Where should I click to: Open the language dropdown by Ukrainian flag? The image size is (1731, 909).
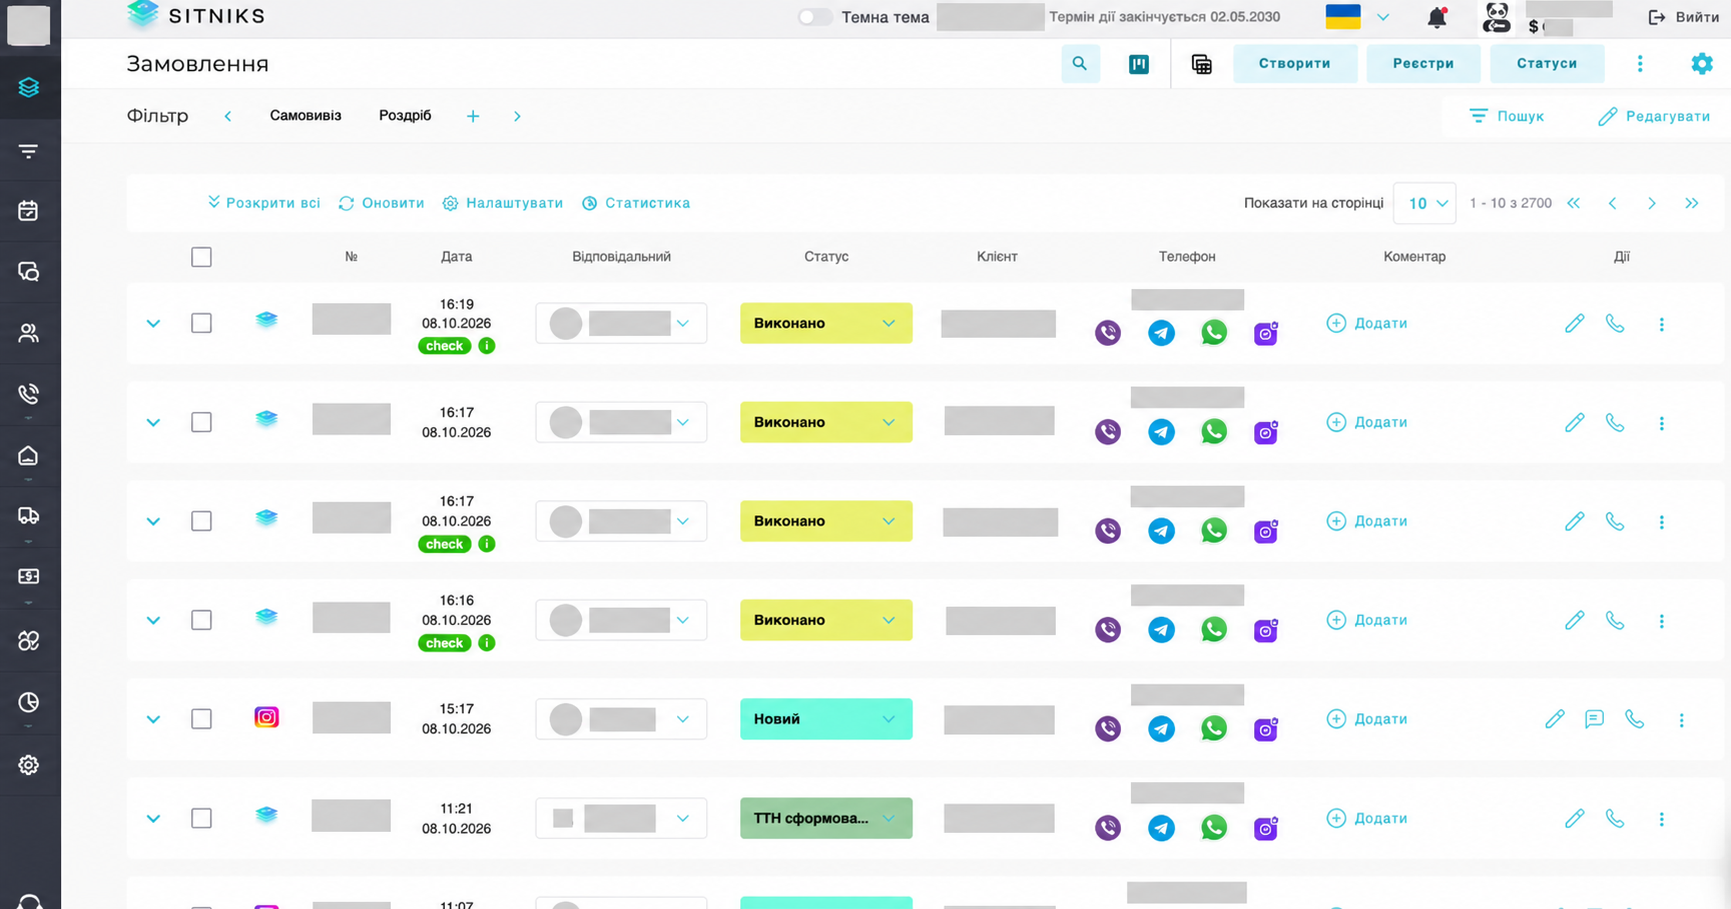(x=1383, y=17)
